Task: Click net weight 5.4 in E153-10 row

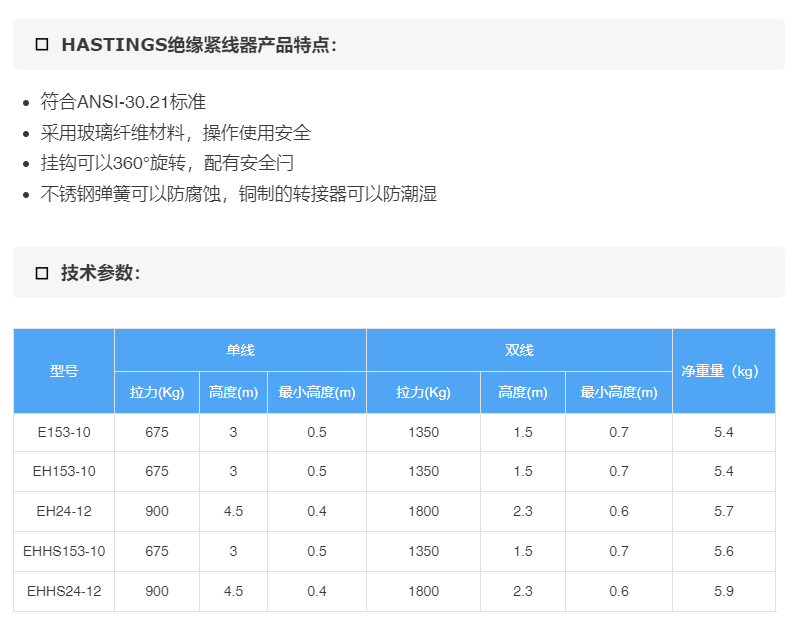Action: 723,433
